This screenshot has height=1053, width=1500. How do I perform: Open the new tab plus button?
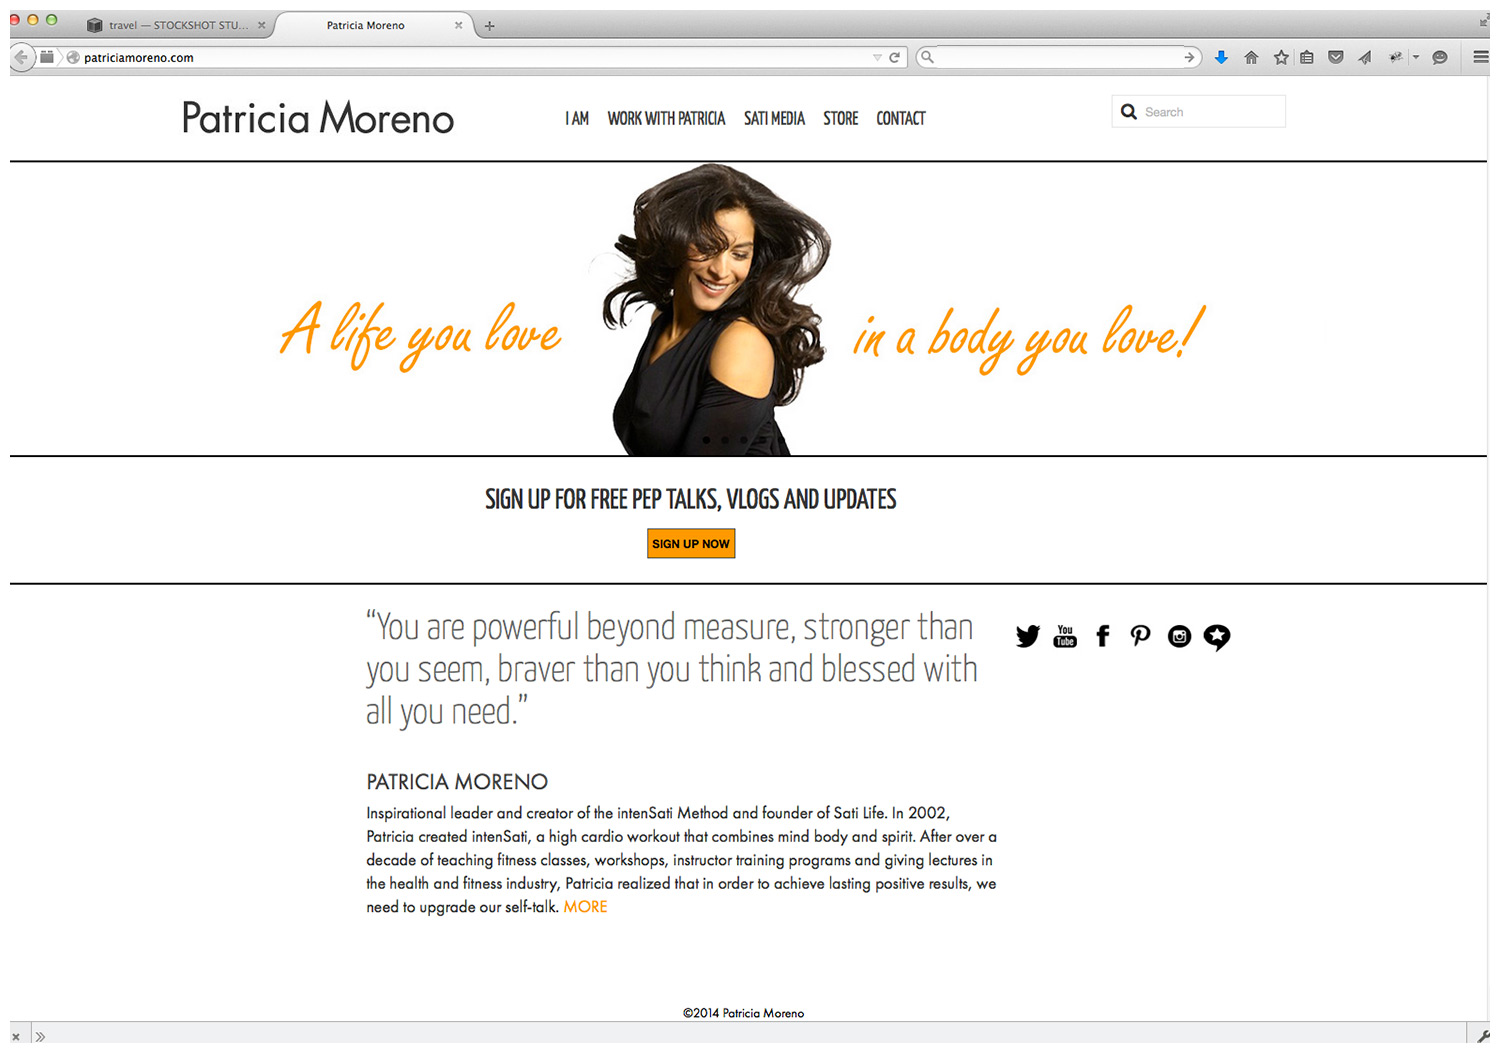tap(489, 26)
